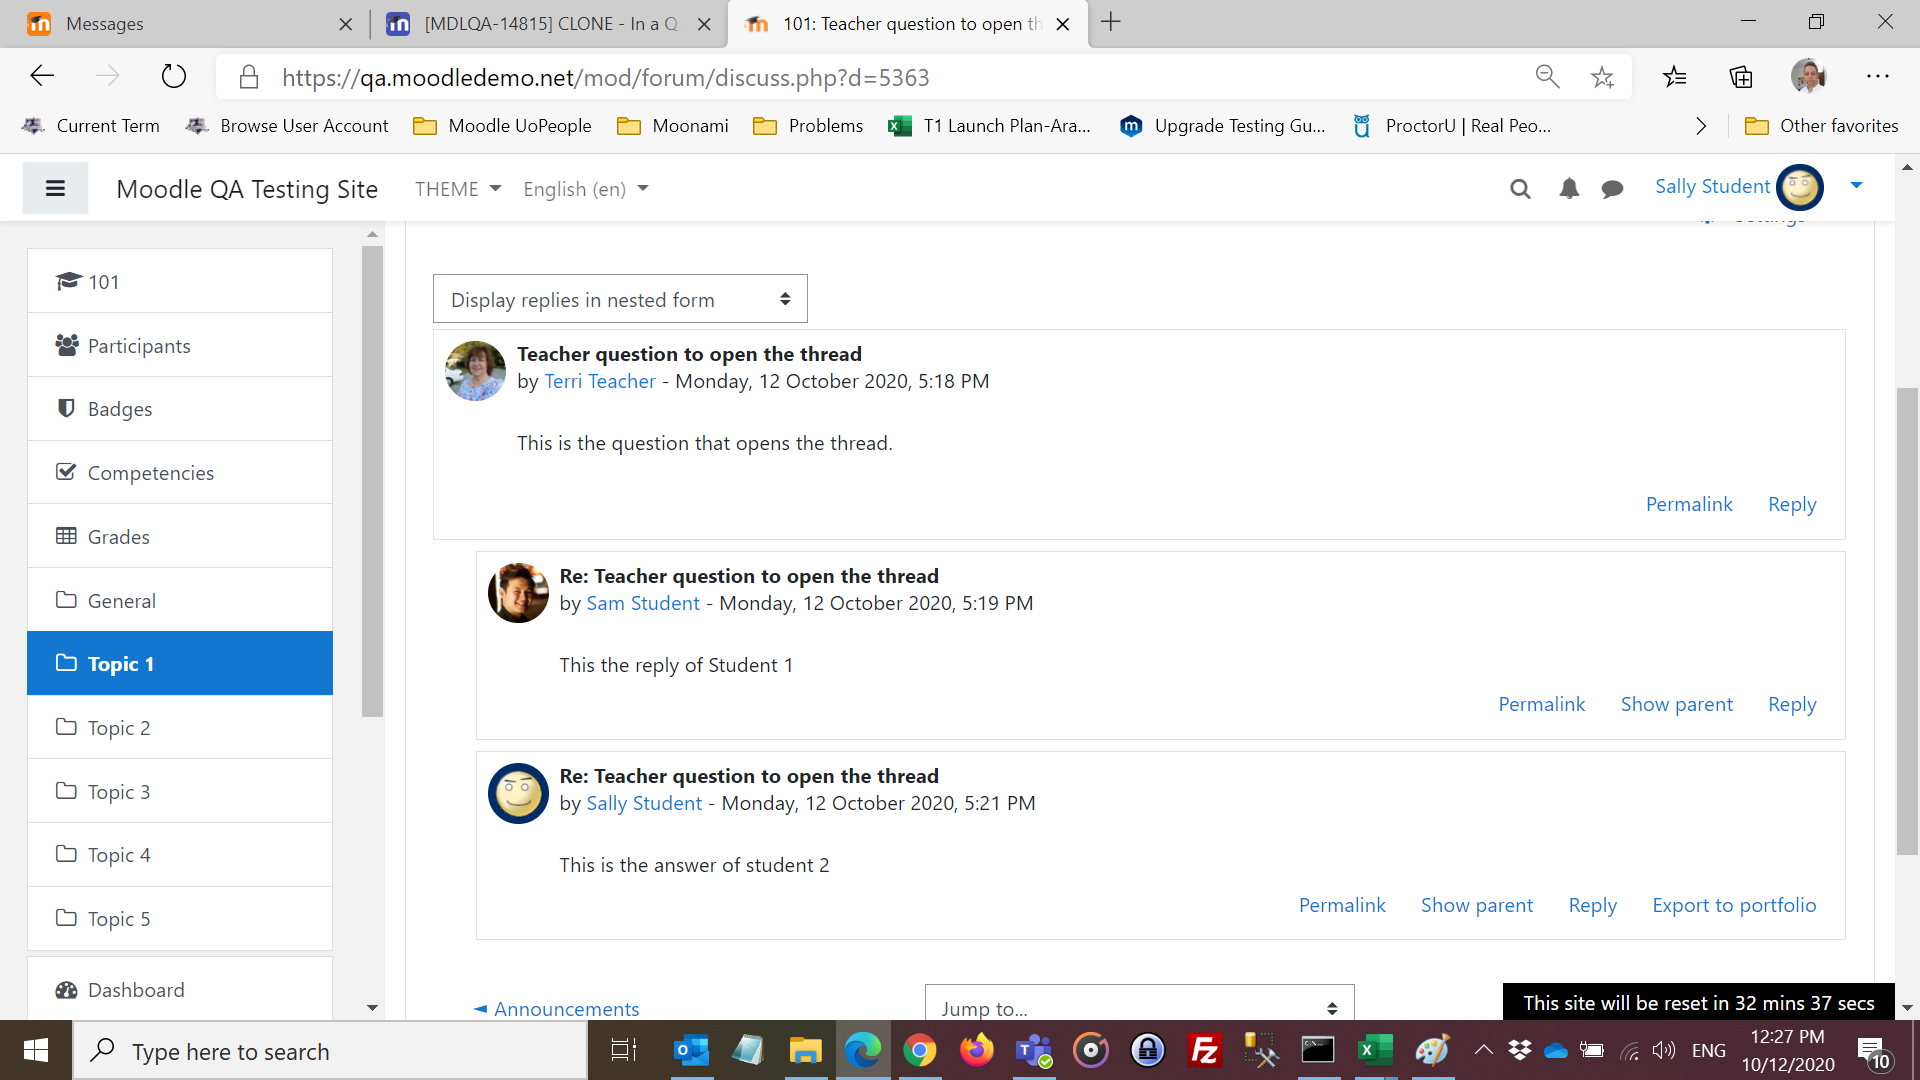Expand the English (en) language menu

click(586, 189)
